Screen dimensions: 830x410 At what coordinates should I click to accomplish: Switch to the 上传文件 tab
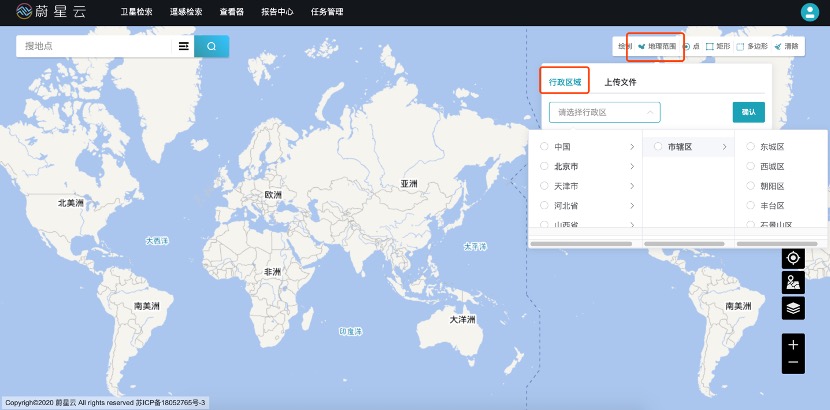[620, 82]
